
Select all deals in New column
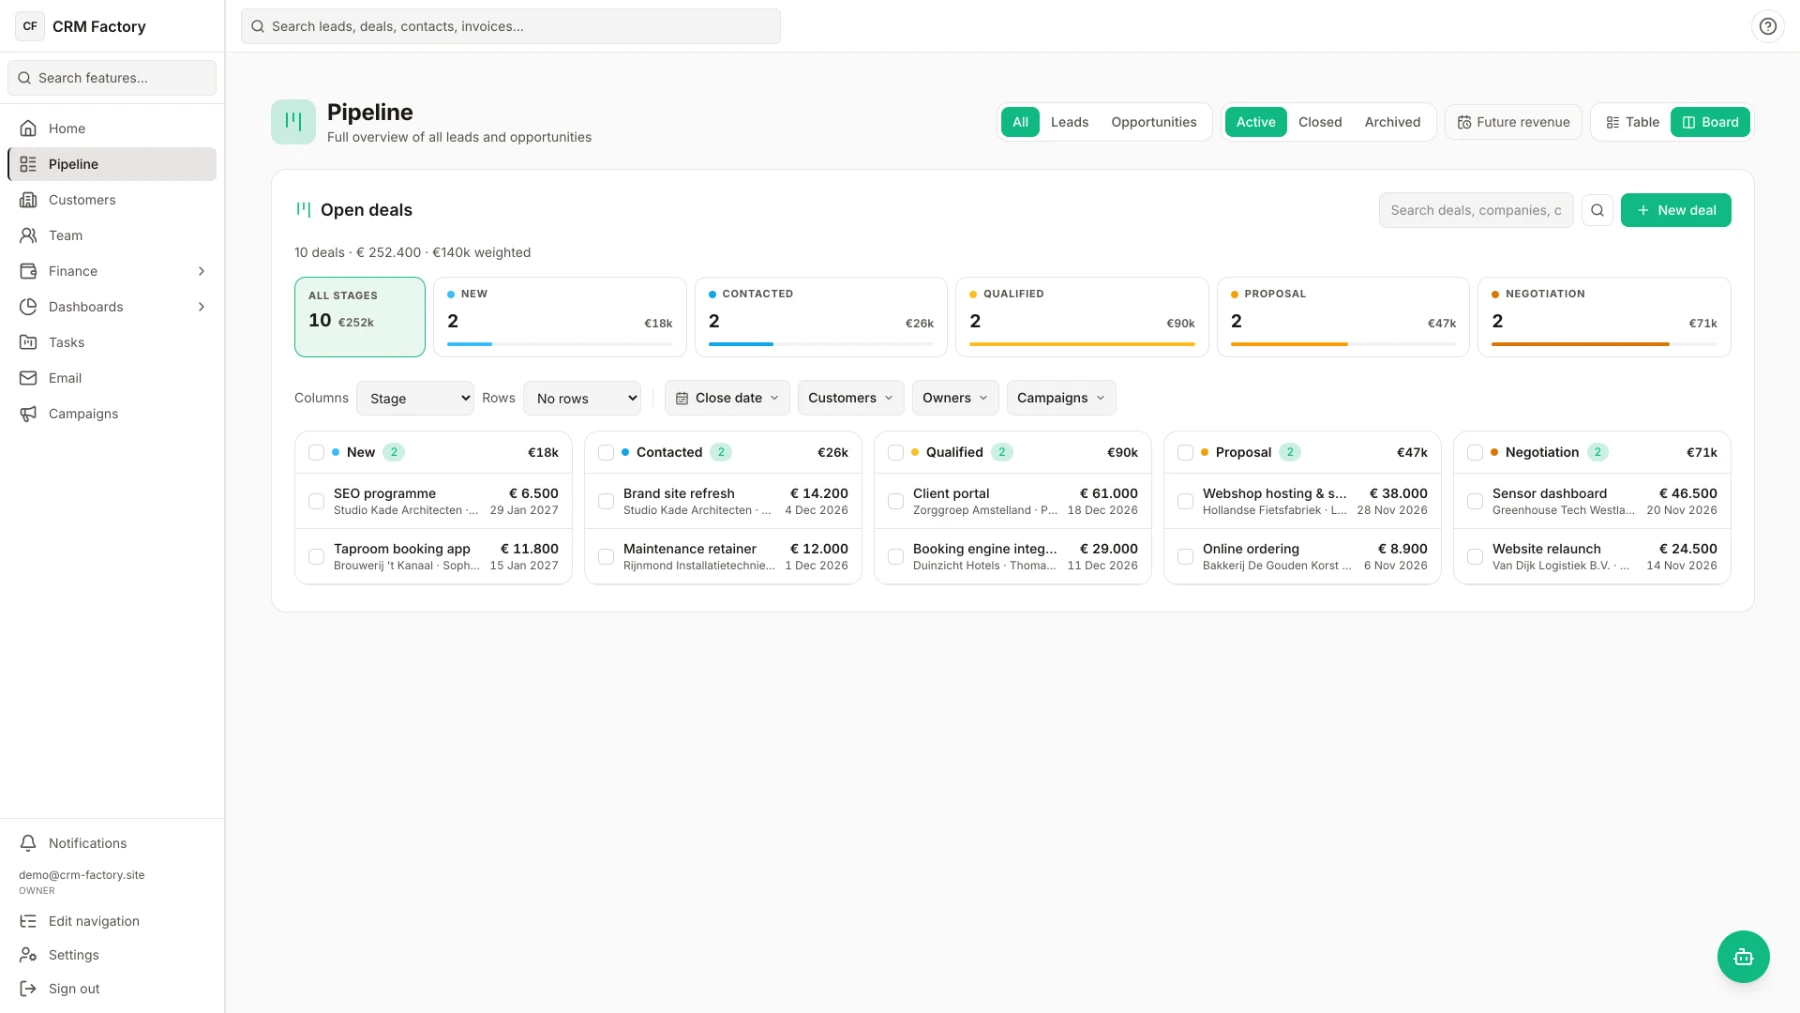(x=316, y=453)
